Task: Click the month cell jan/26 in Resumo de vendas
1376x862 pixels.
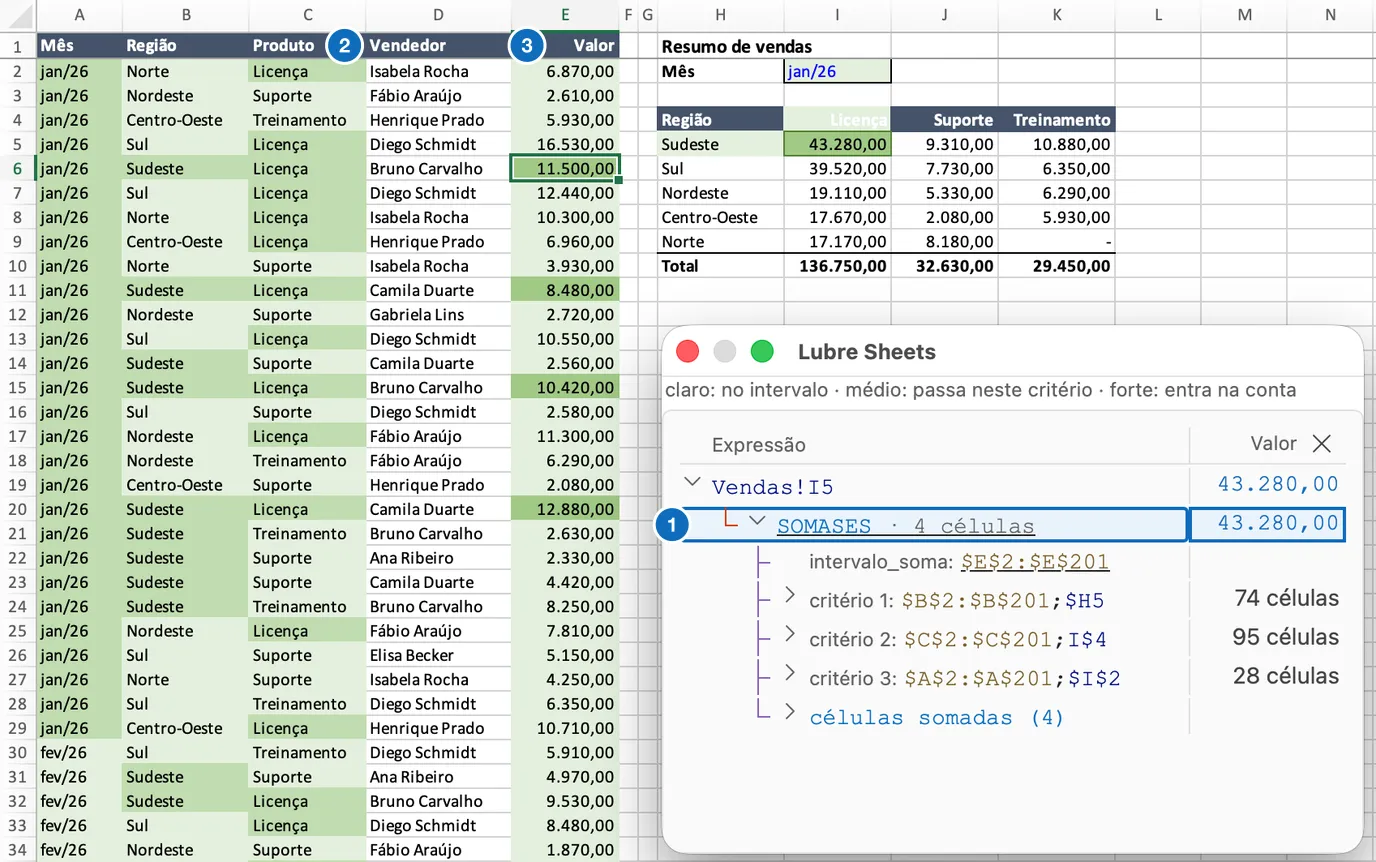Action: click(837, 71)
